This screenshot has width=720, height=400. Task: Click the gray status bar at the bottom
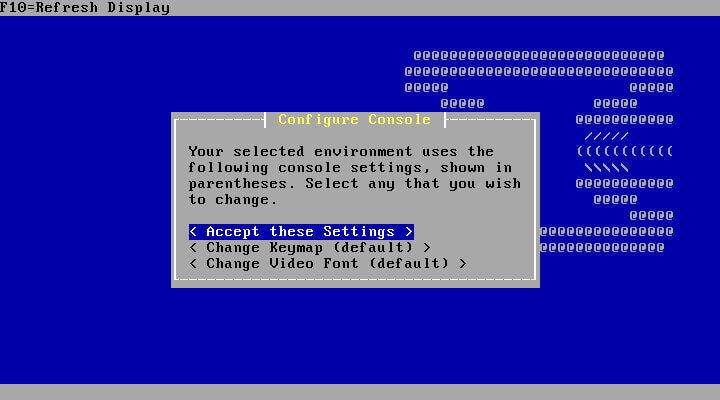[x=360, y=392]
